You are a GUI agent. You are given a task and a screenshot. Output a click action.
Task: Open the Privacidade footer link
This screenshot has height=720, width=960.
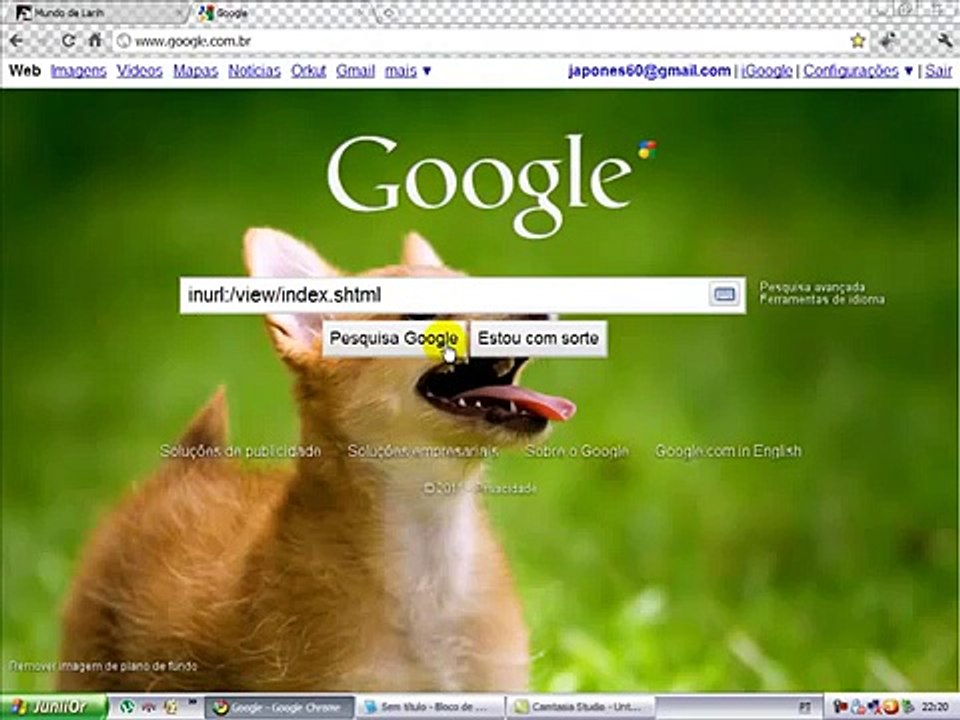click(x=506, y=489)
